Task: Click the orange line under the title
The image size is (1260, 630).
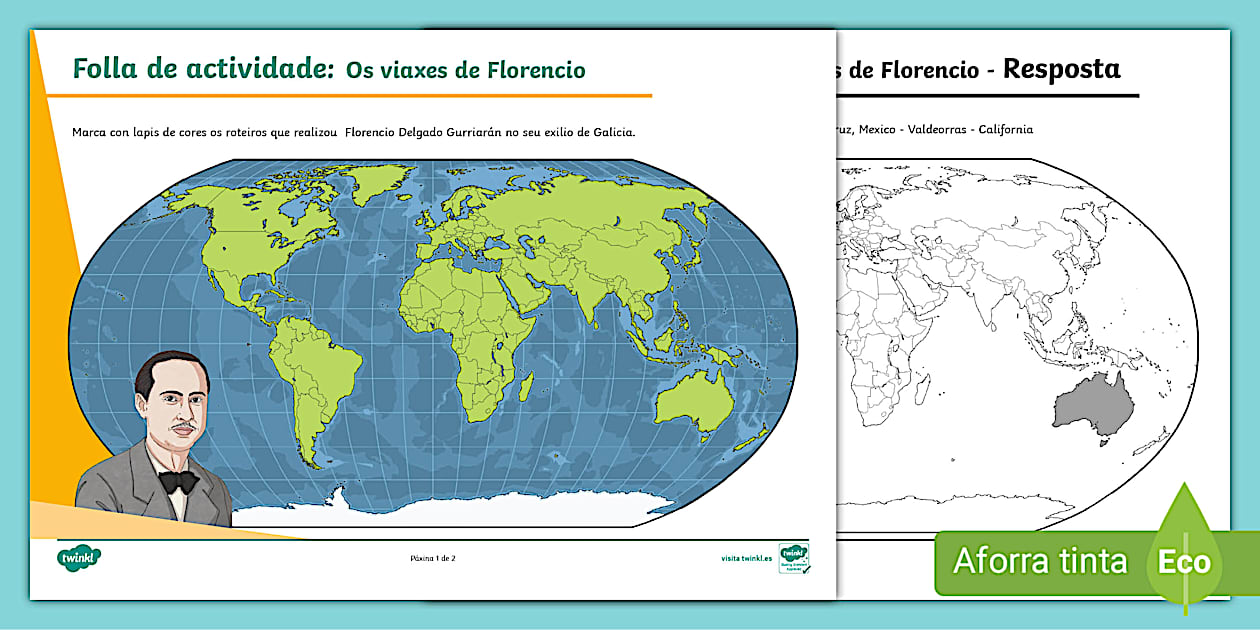Action: (349, 96)
